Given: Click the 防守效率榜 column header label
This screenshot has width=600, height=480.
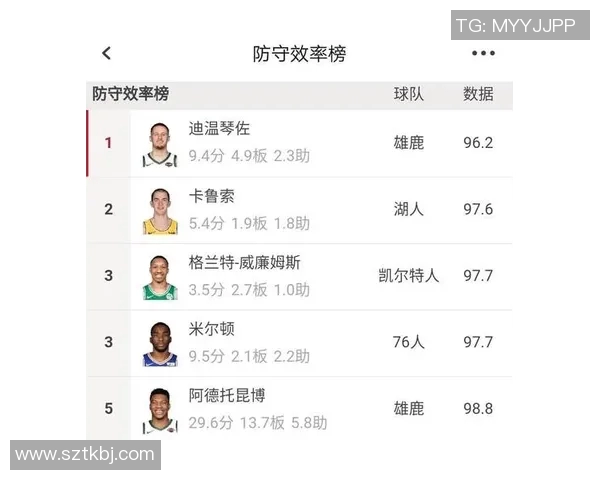Looking at the screenshot, I should click(131, 94).
